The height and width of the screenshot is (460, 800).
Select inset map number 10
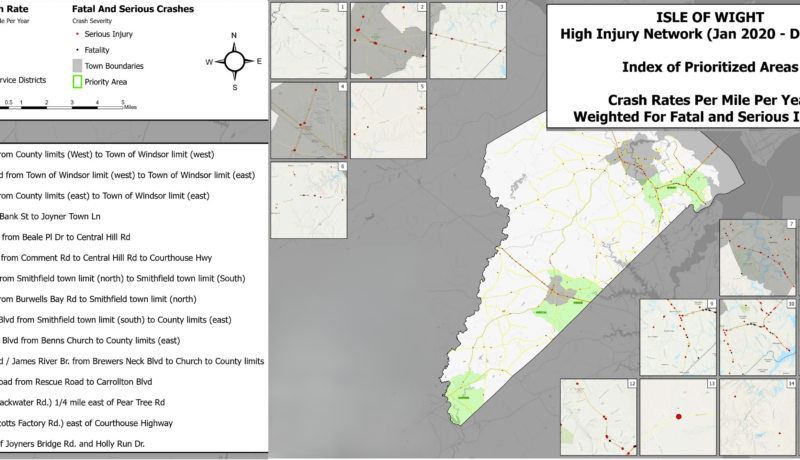tap(758, 335)
